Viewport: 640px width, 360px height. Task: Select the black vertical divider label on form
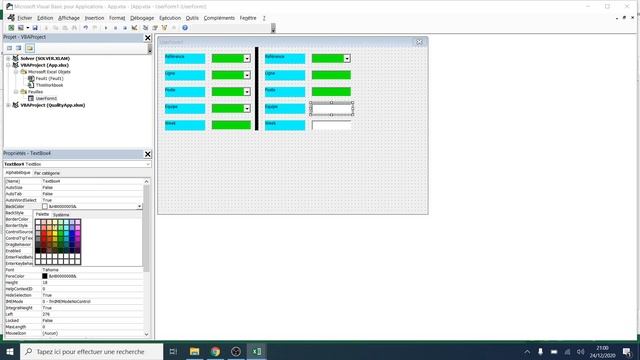(257, 89)
